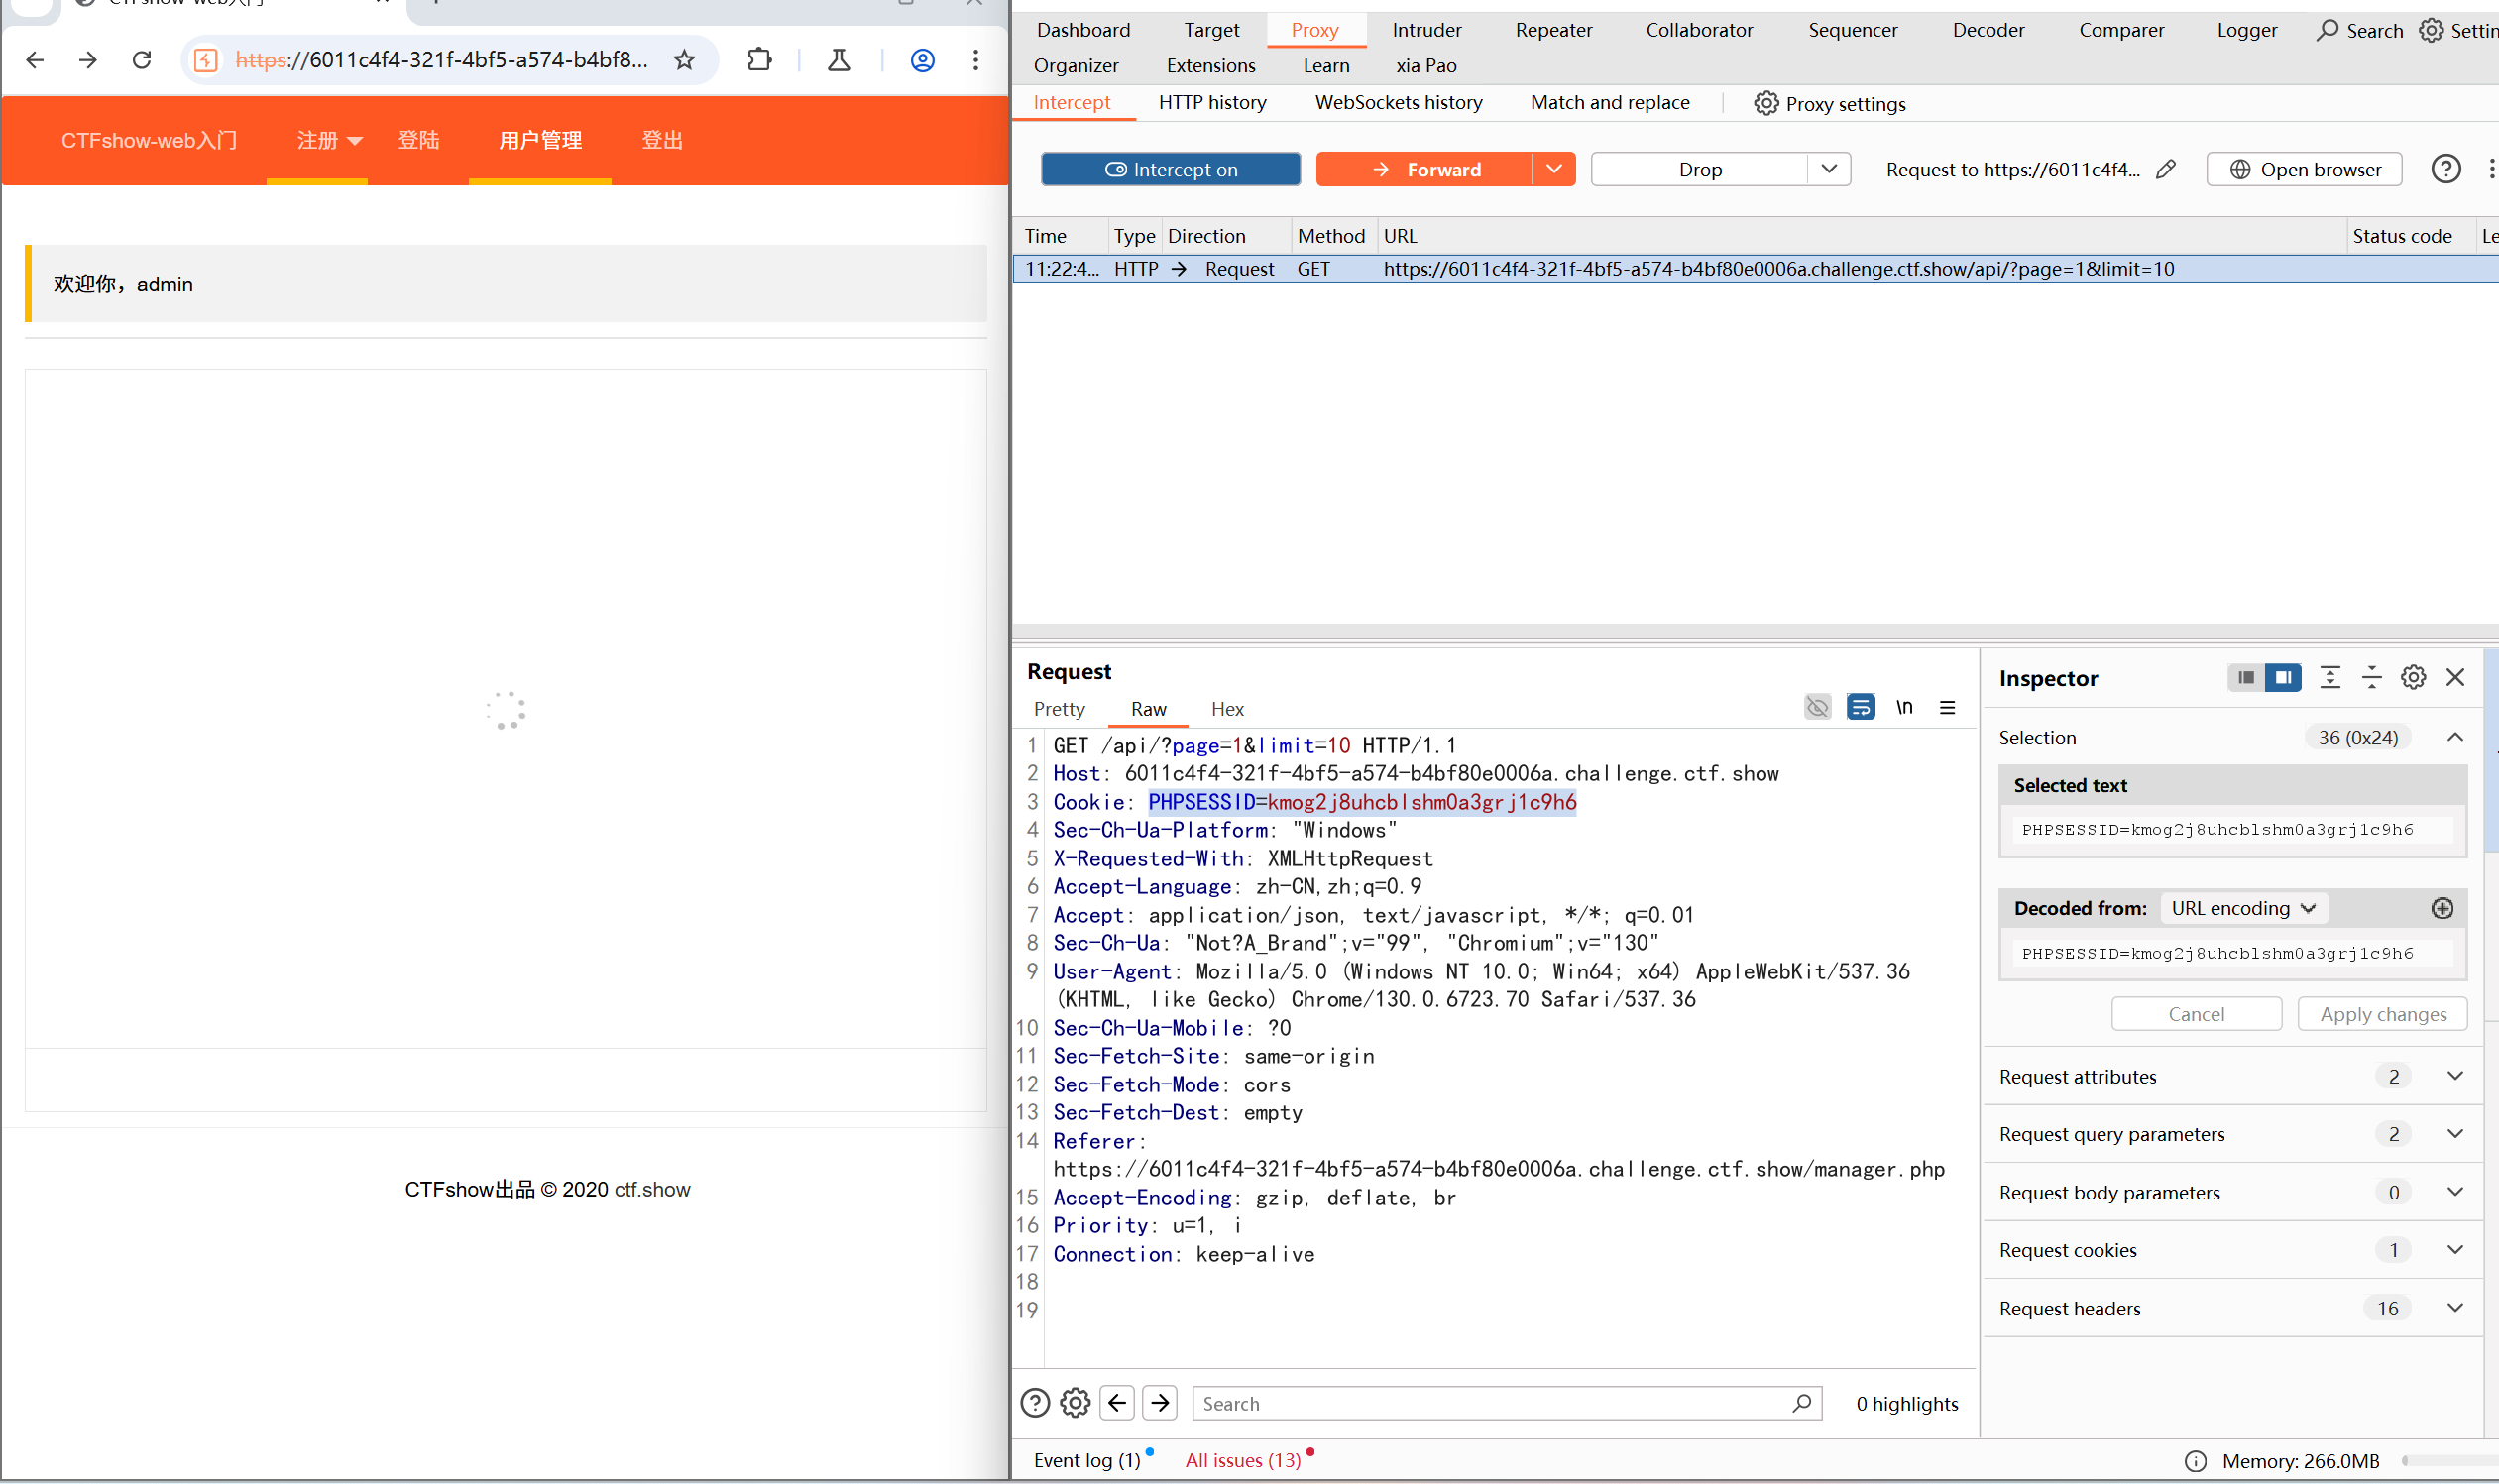The height and width of the screenshot is (1484, 2499).
Task: Open the Inspector settings gear
Action: (2413, 677)
